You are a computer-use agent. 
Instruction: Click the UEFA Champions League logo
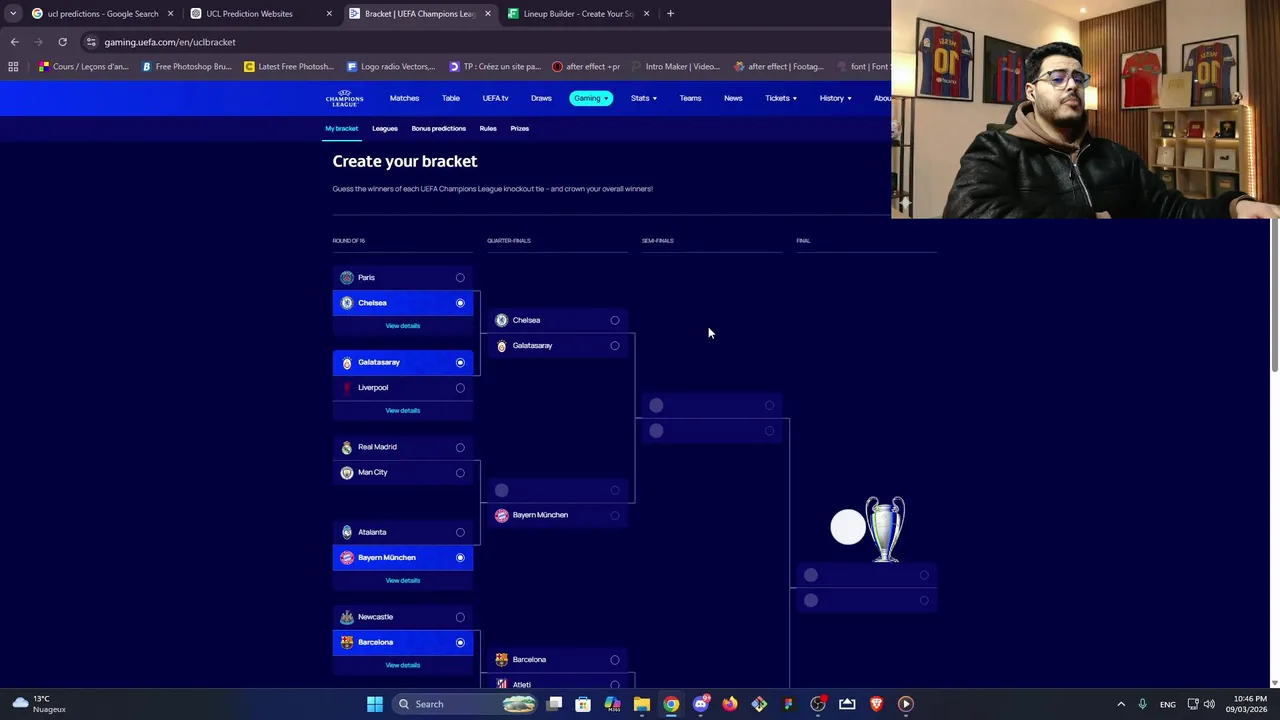344,98
